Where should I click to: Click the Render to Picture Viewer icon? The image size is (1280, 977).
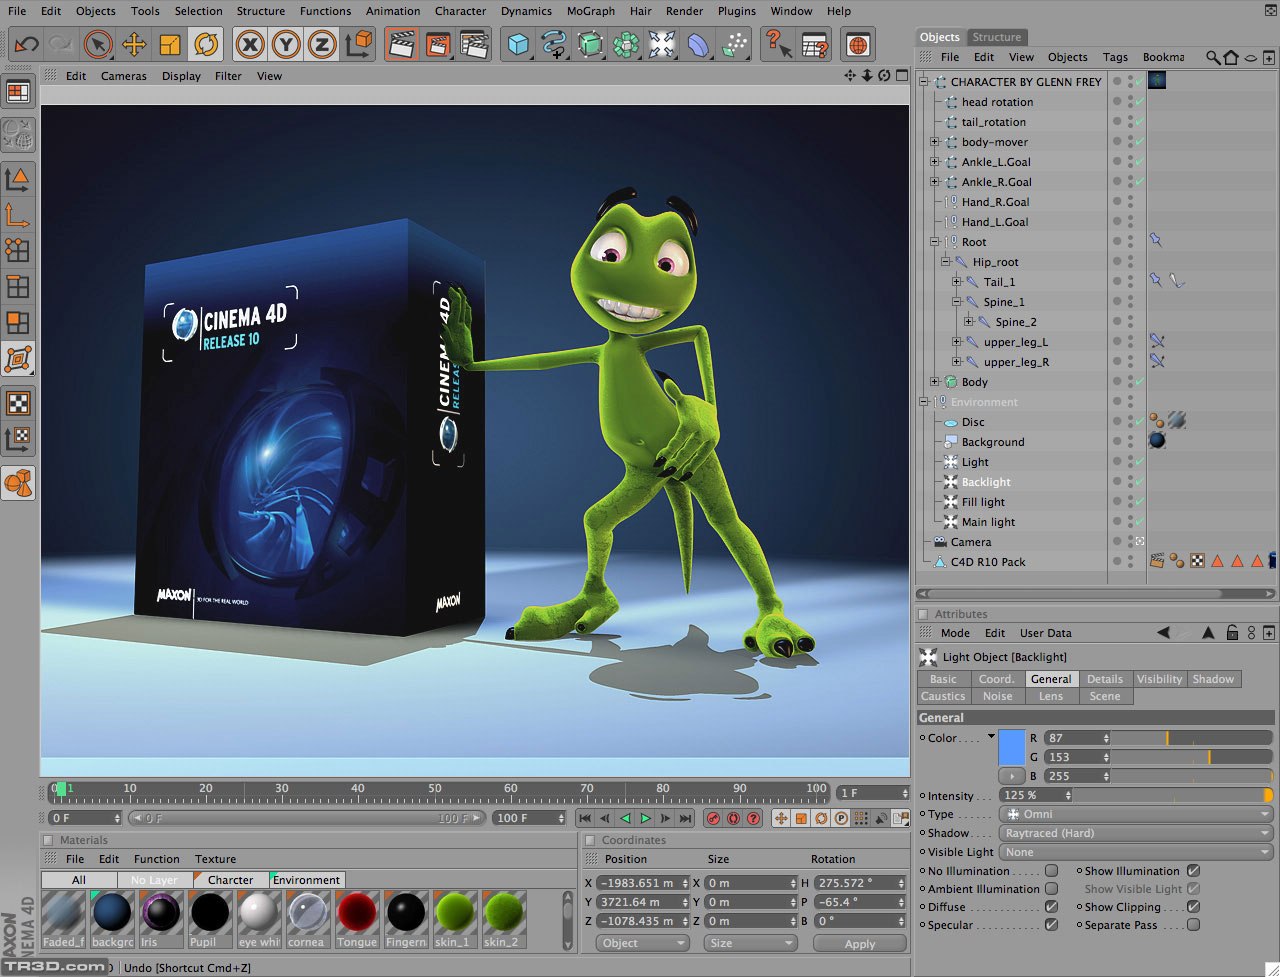[437, 44]
